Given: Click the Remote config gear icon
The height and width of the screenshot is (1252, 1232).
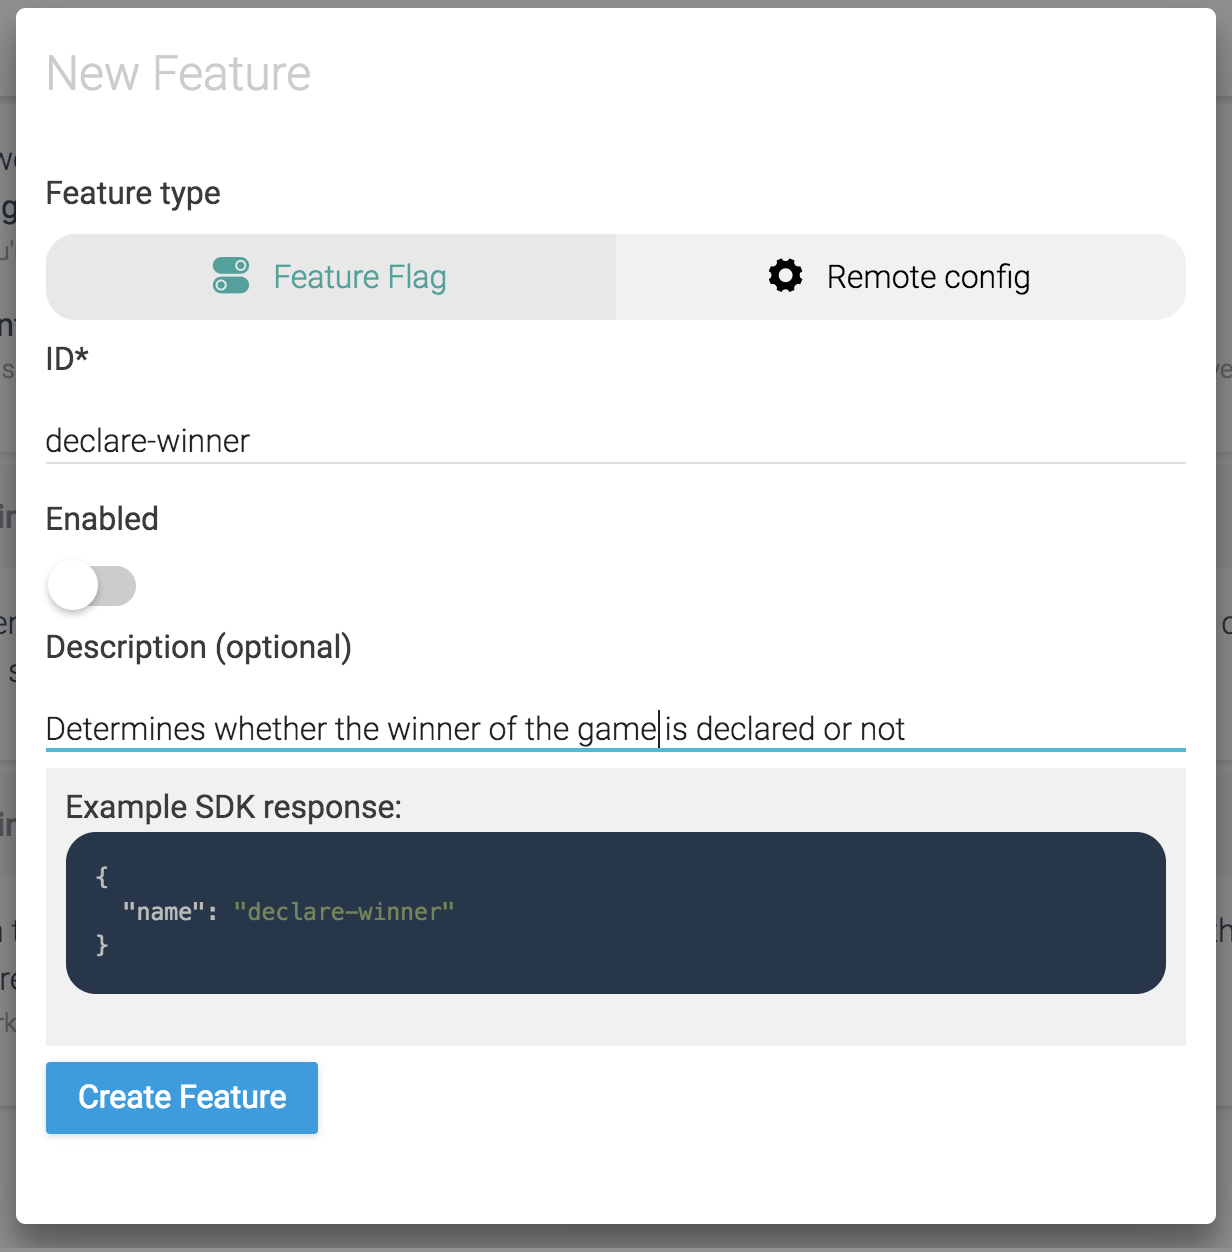Looking at the screenshot, I should (785, 276).
